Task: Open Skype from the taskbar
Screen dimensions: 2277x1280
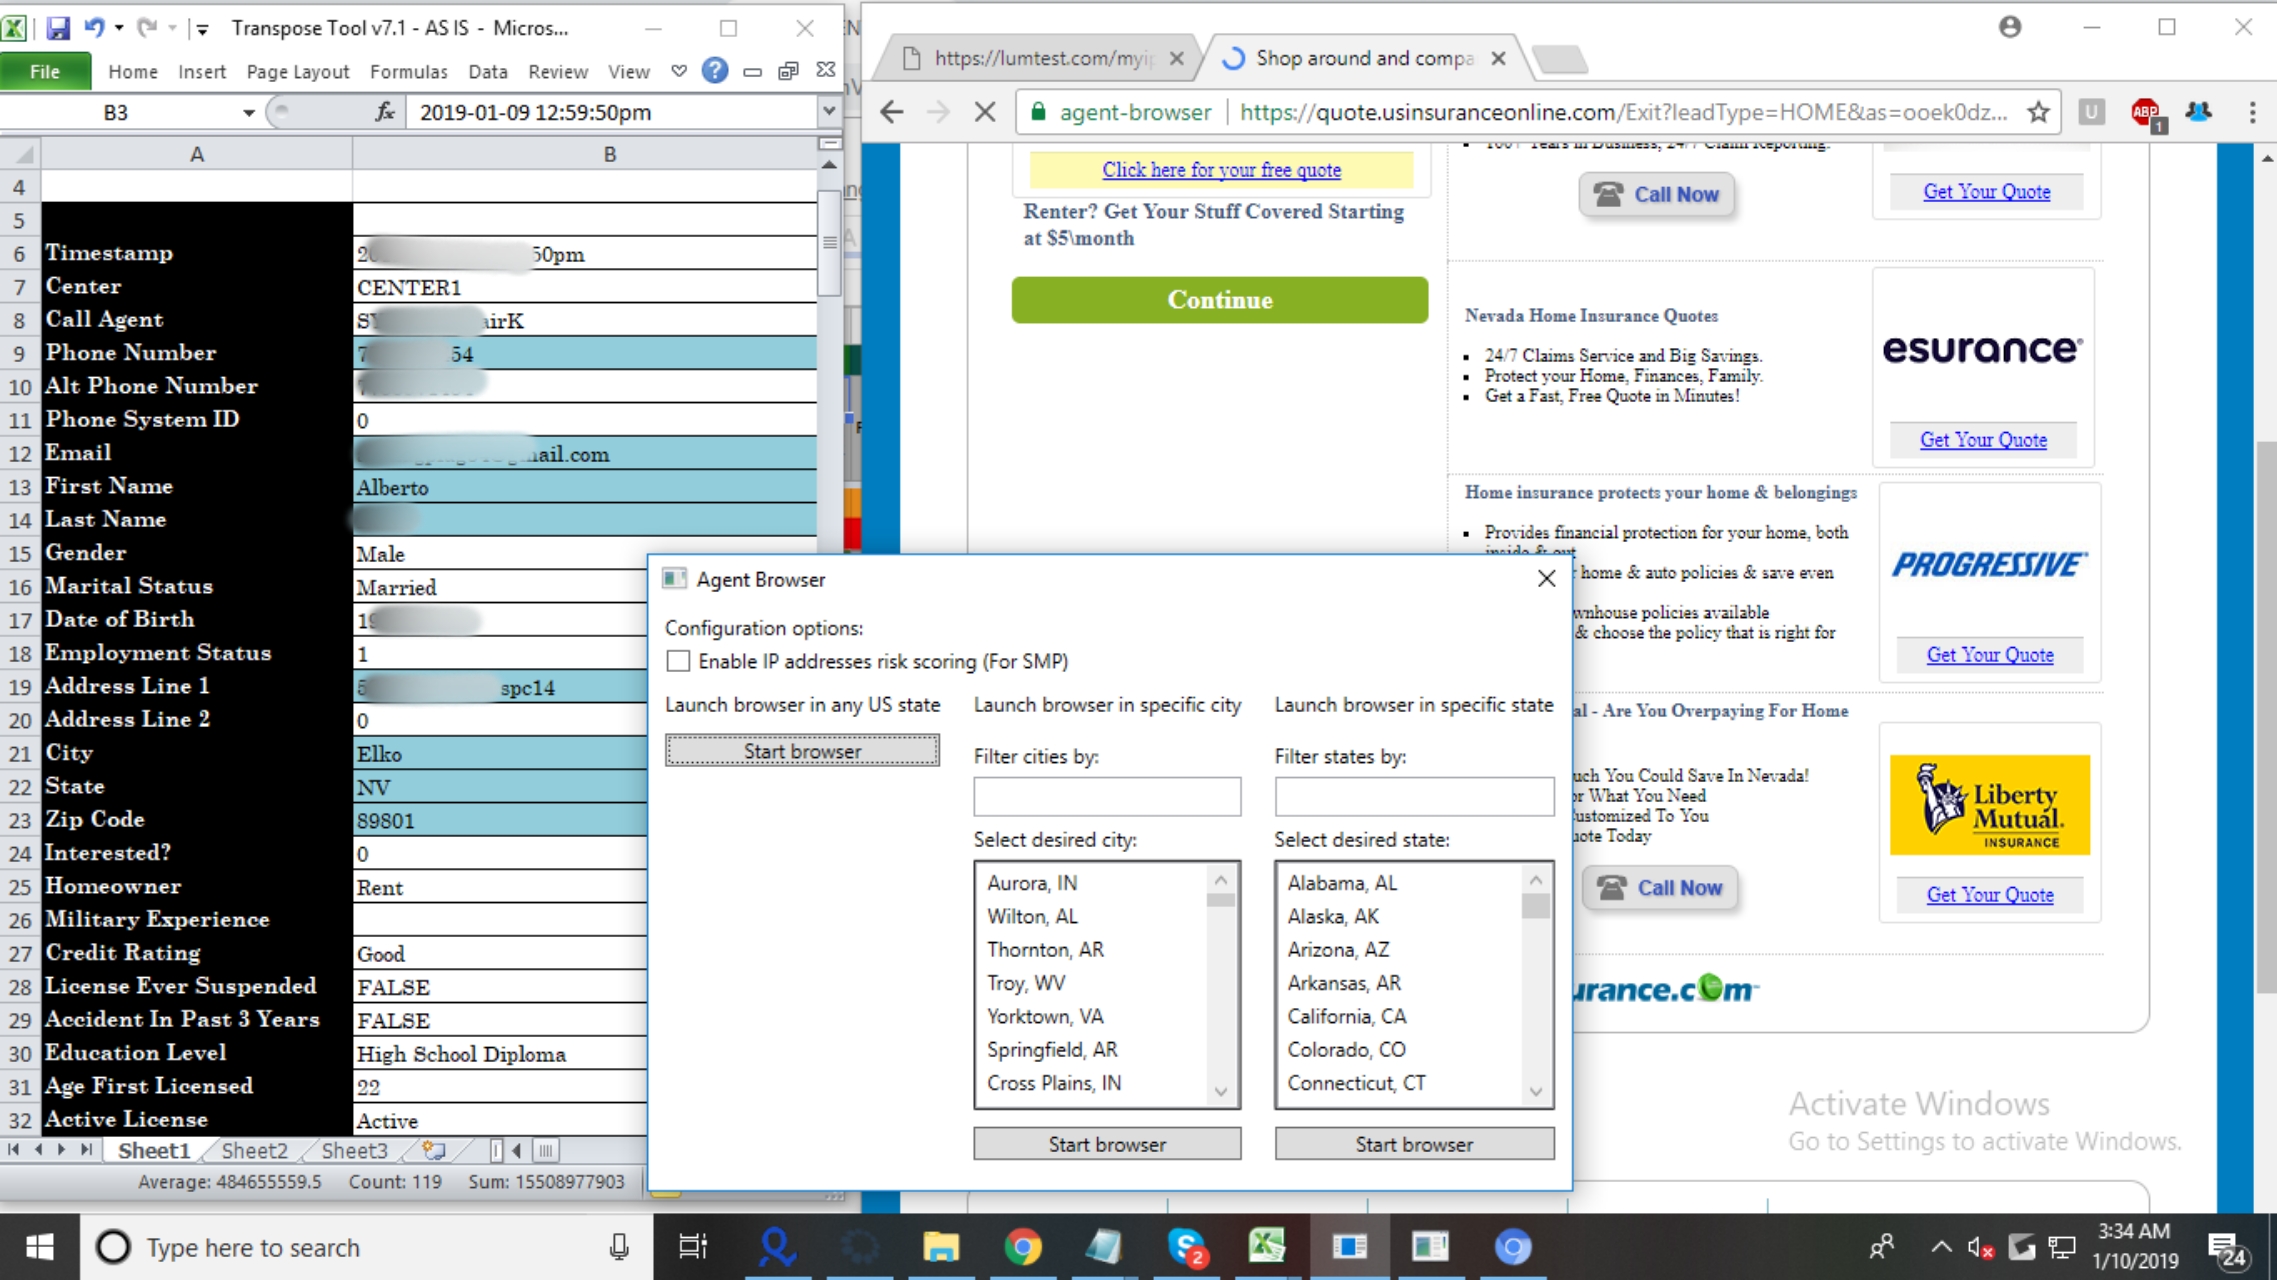Action: click(1187, 1247)
